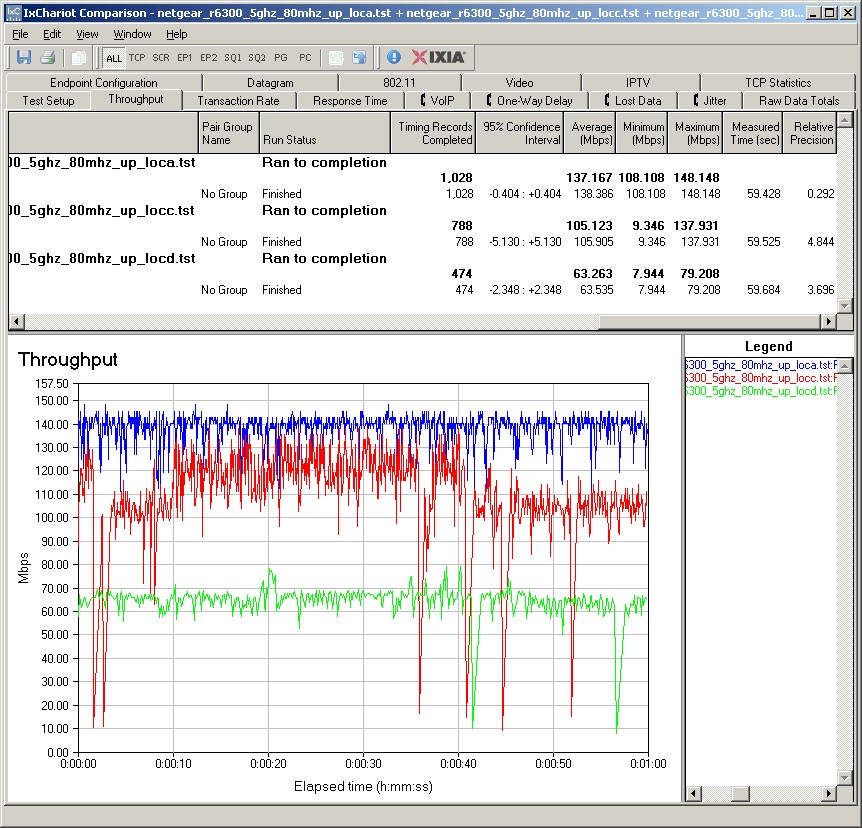Switch to the VoIP tab
The image size is (862, 828).
[x=438, y=101]
